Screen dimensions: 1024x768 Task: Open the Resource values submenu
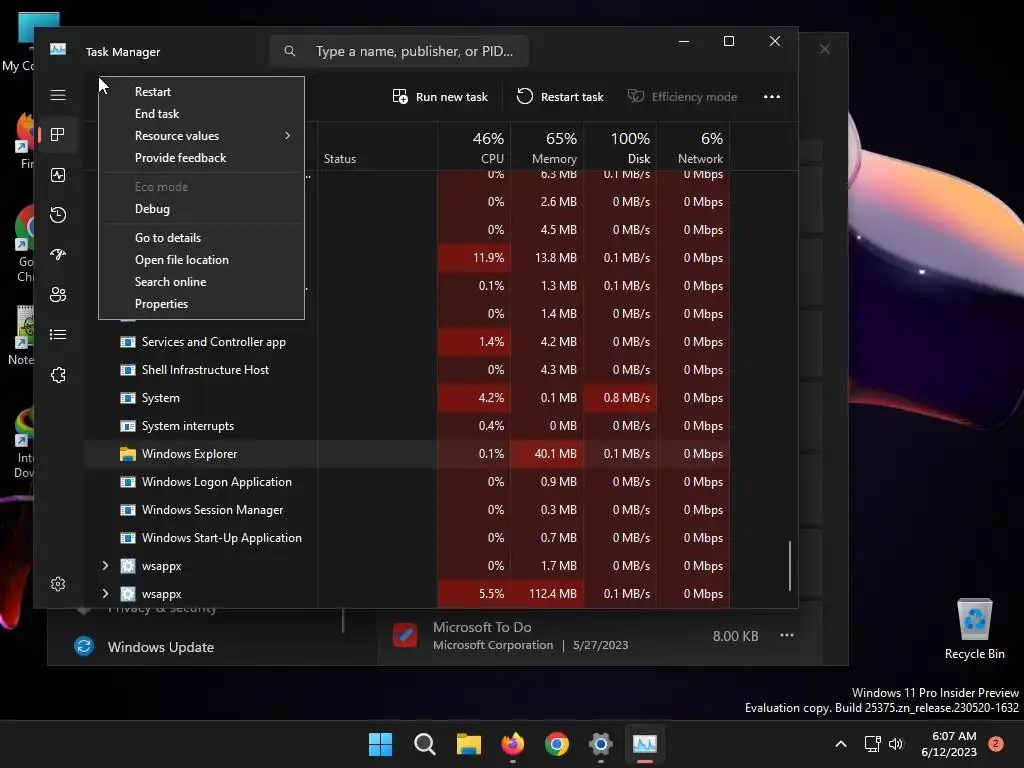201,136
